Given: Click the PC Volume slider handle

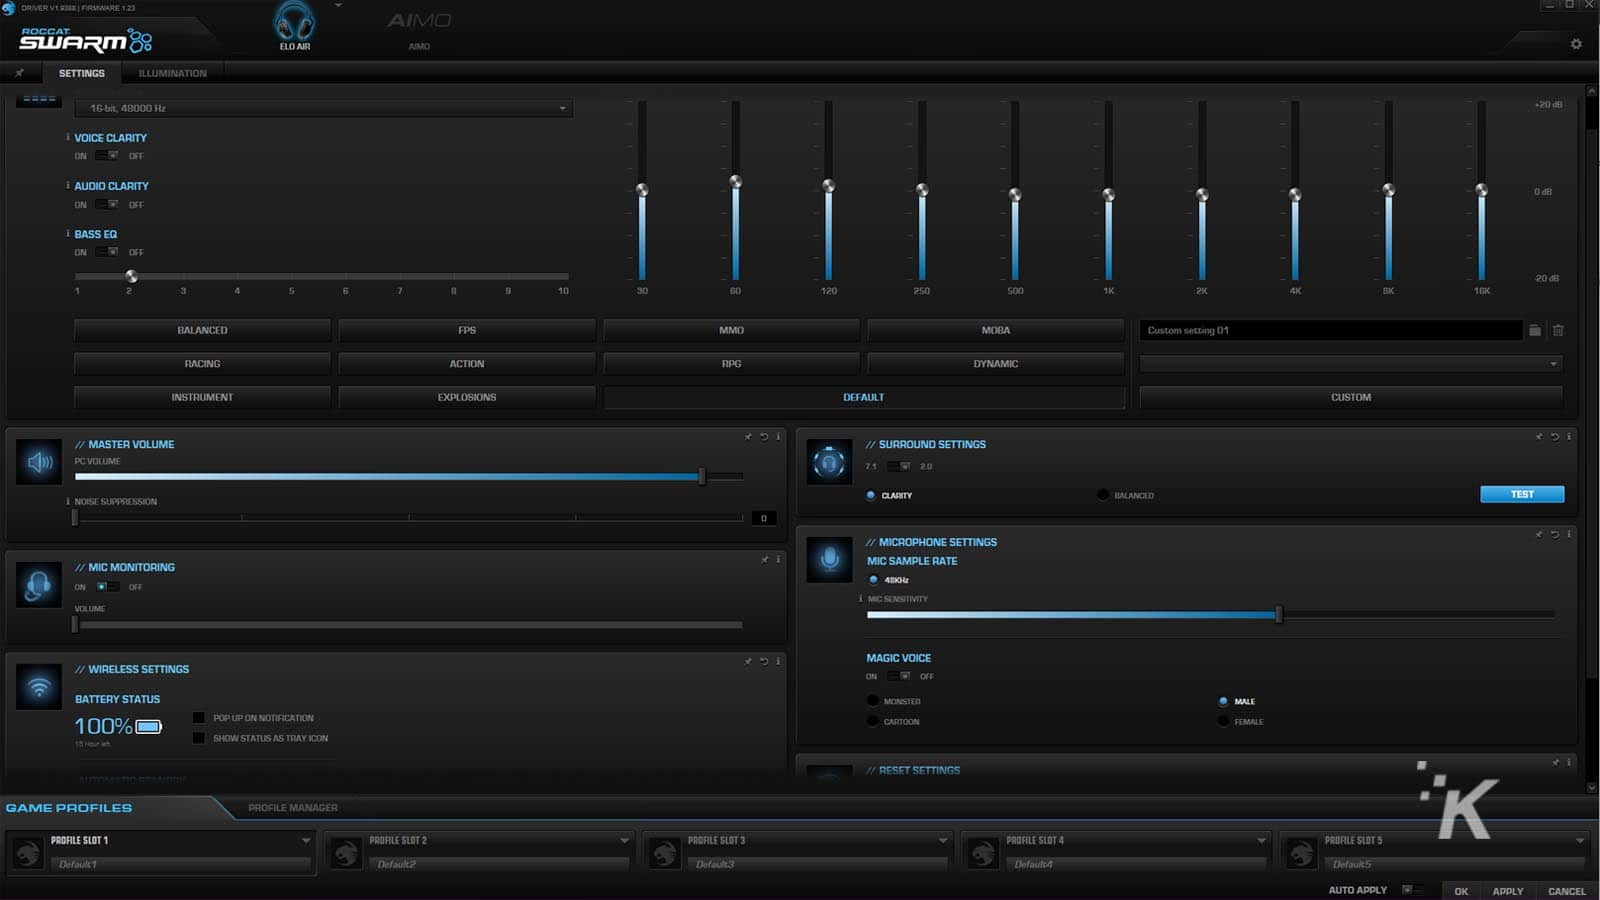Looking at the screenshot, I should (x=702, y=477).
